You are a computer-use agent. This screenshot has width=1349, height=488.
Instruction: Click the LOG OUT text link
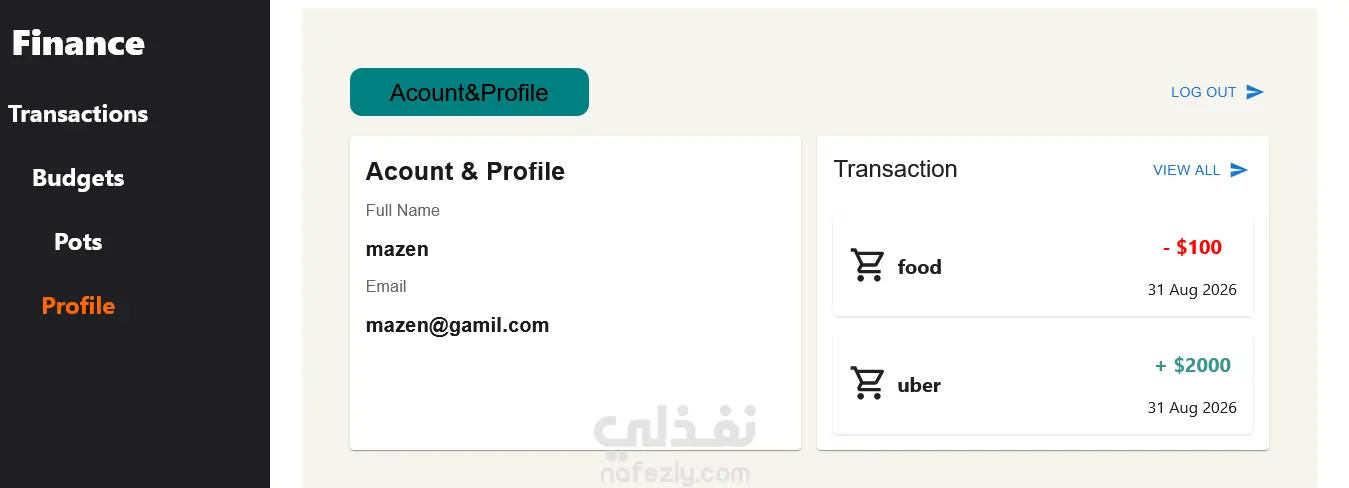1204,92
